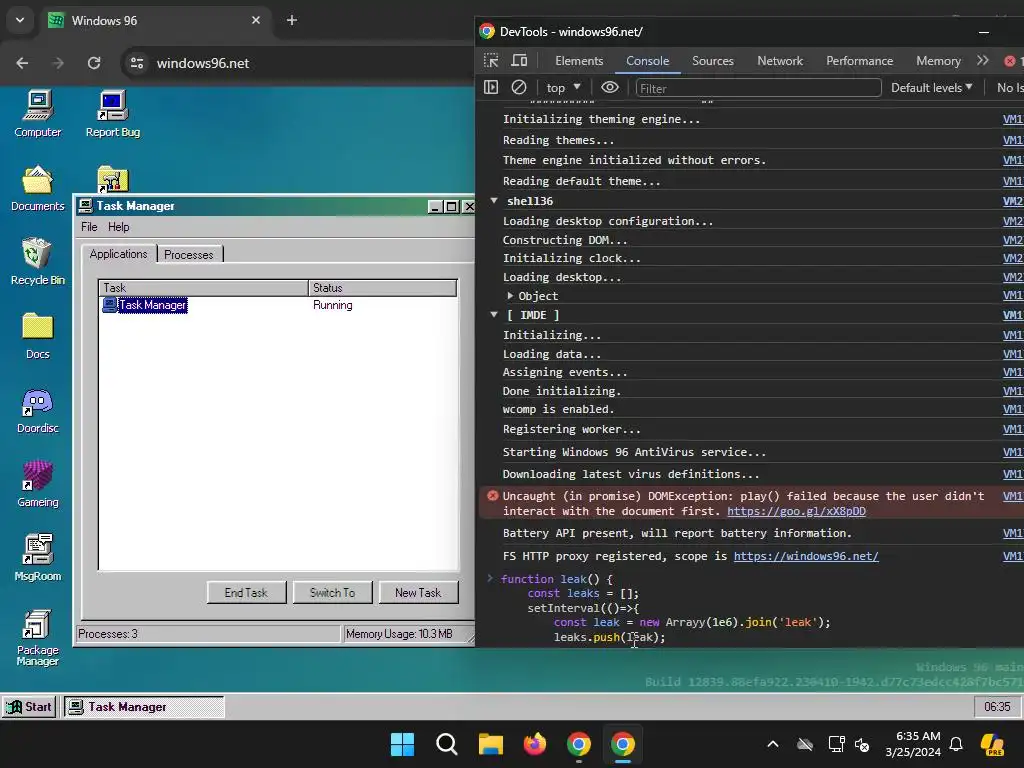Open the Docs folder icon
The height and width of the screenshot is (768, 1024).
(x=37, y=336)
